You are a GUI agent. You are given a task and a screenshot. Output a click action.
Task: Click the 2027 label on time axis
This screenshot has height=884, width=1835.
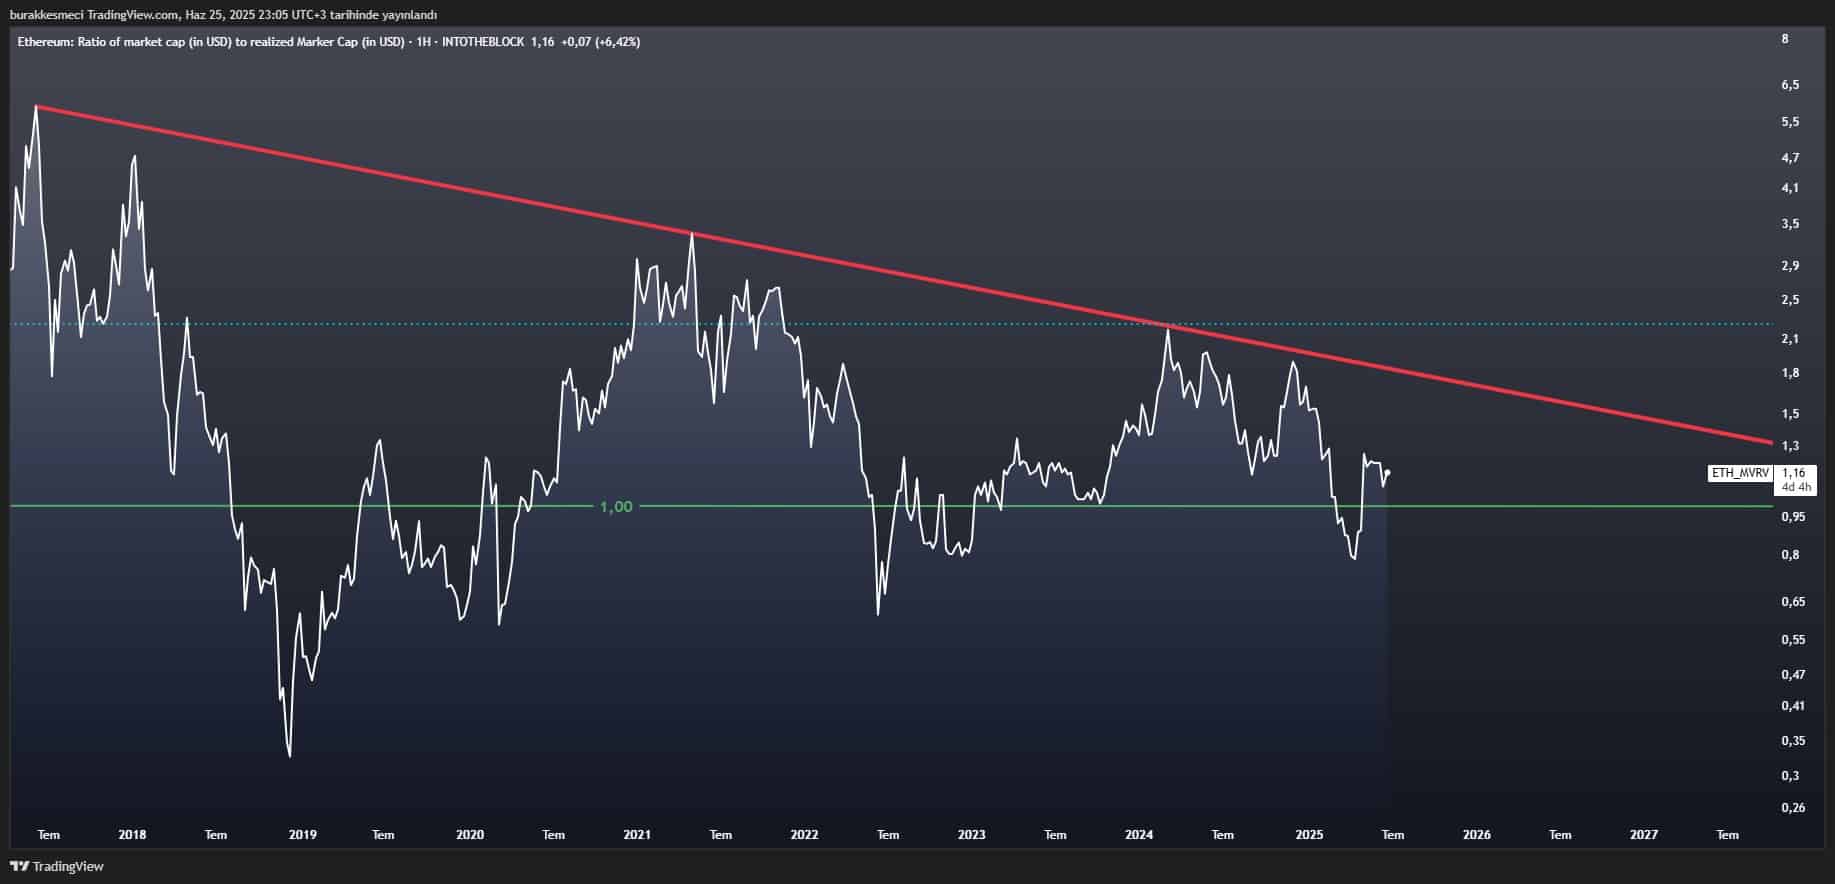pyautogui.click(x=1643, y=835)
